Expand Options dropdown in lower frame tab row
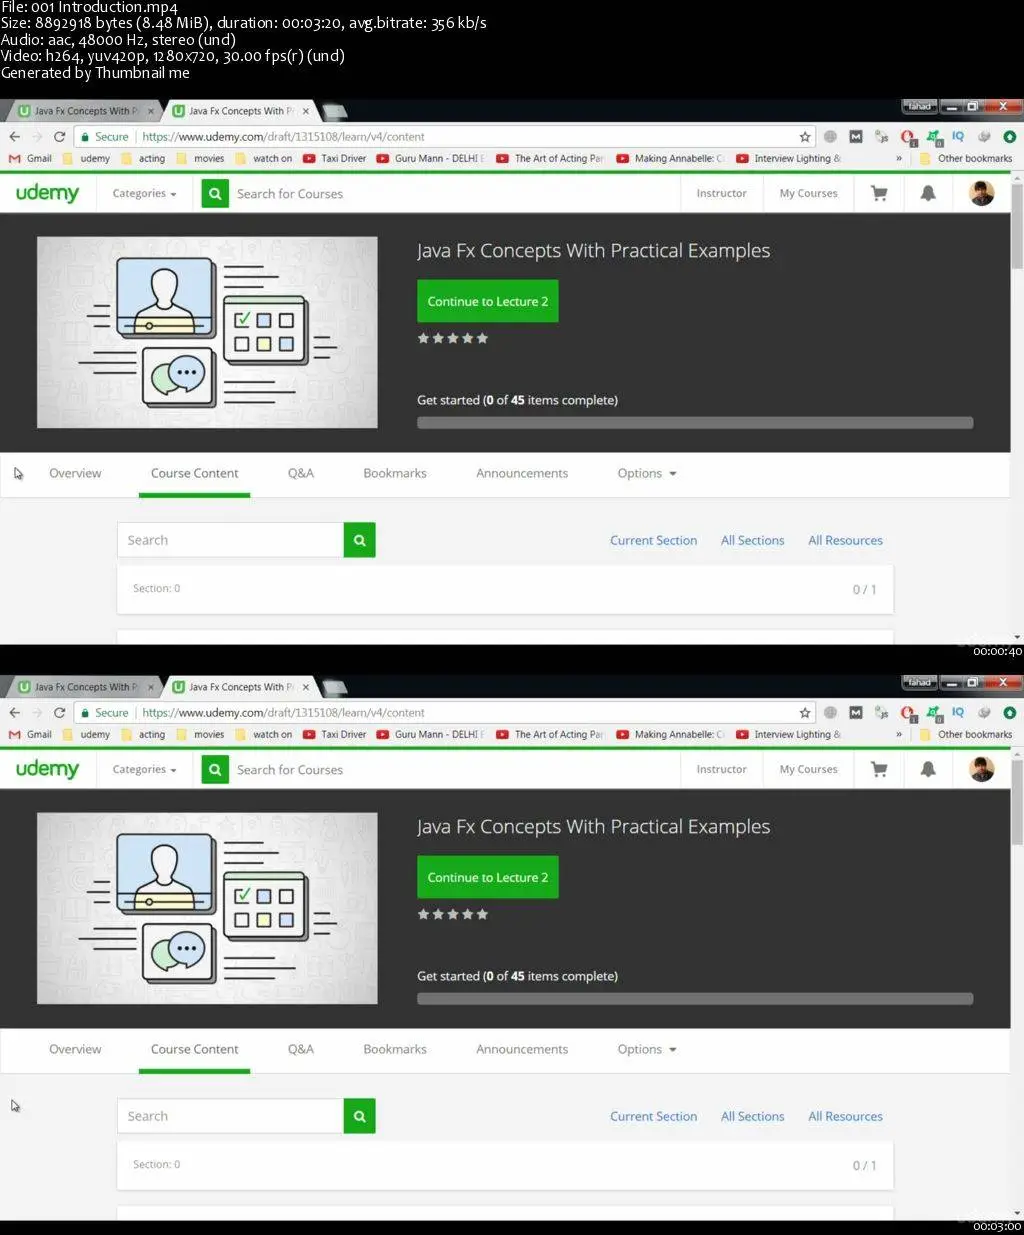The height and width of the screenshot is (1235, 1024). click(647, 1050)
